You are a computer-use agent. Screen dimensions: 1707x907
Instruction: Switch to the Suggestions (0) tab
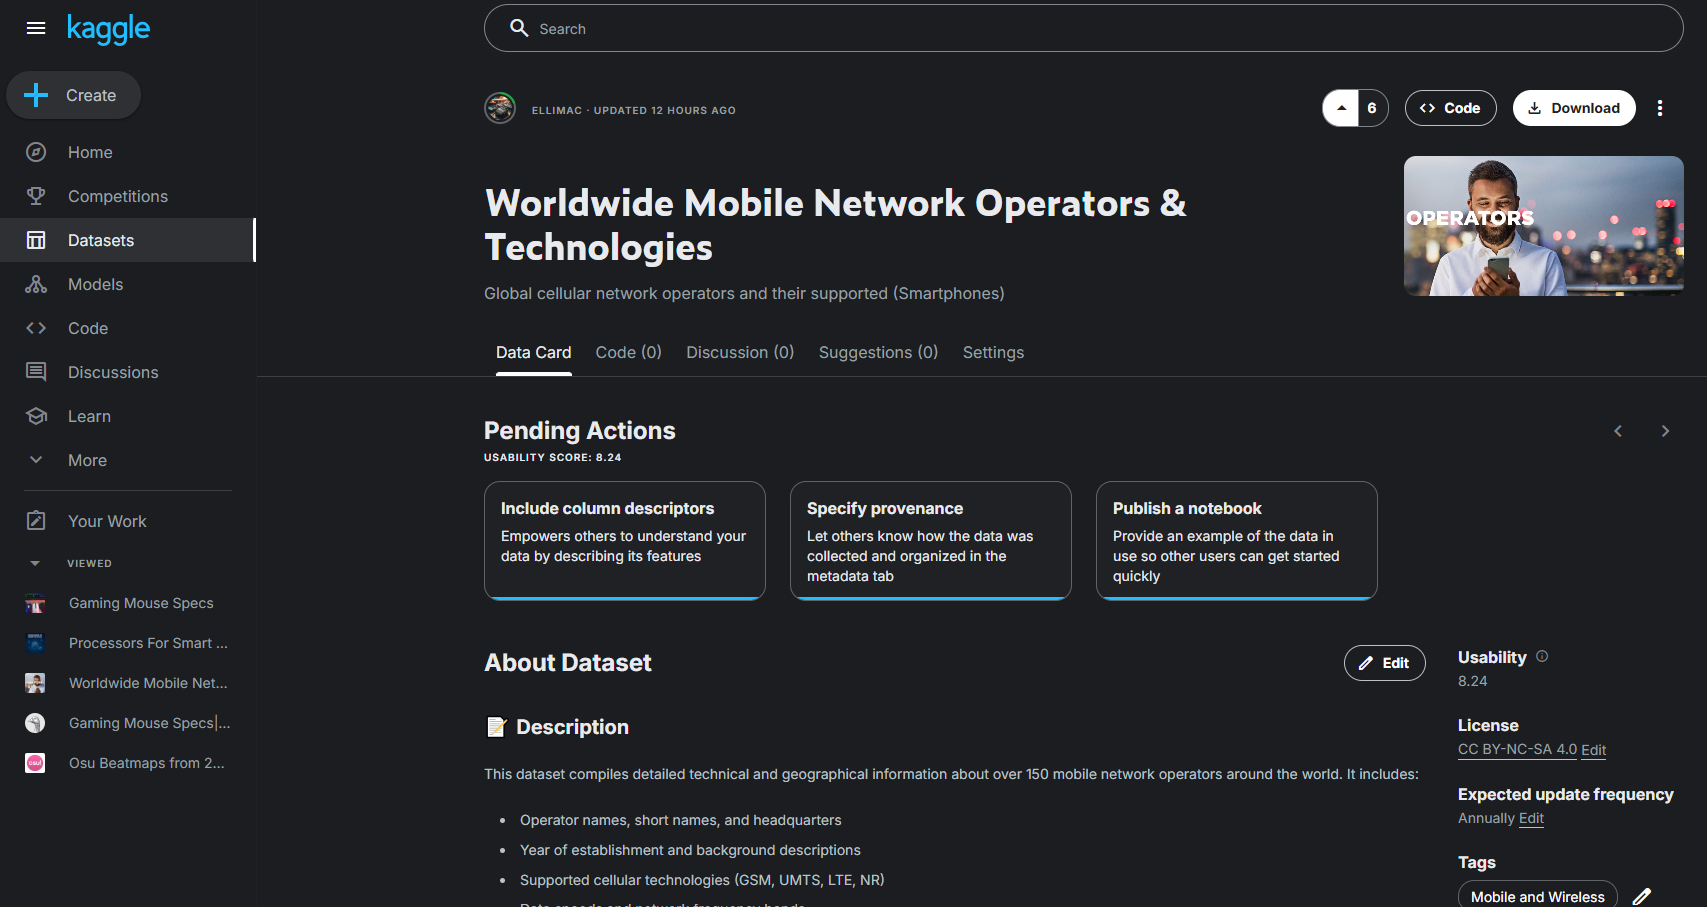pyautogui.click(x=878, y=352)
